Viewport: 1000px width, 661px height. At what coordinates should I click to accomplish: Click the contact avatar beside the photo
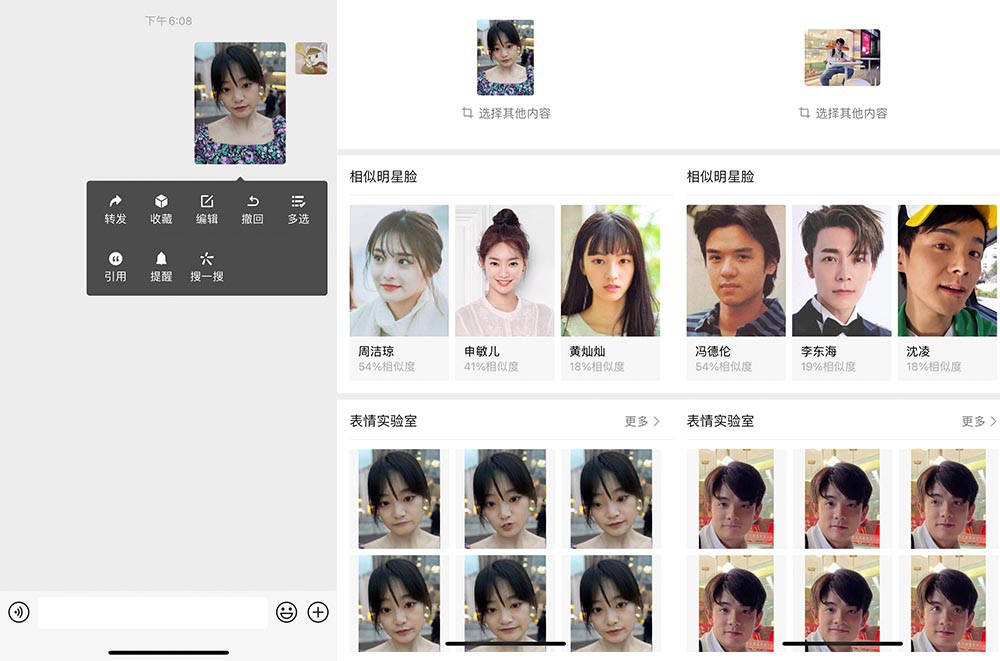[x=310, y=58]
